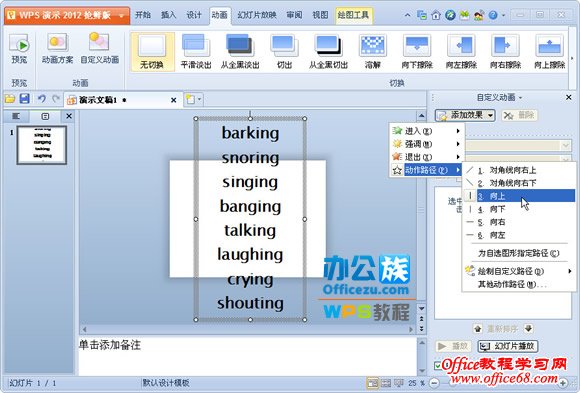
Task: Apply the 向上擦除 wipe transition
Action: tap(550, 52)
